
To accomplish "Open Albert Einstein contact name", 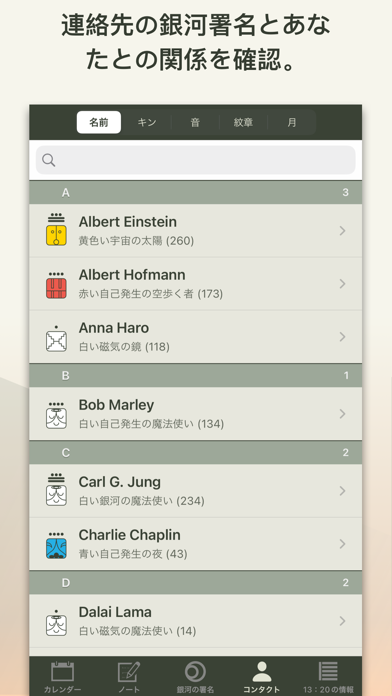I will coord(127,221).
